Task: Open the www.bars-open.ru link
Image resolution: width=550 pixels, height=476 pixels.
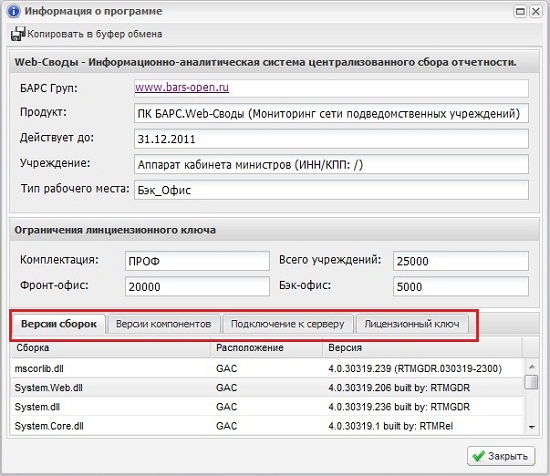Action: tap(182, 87)
